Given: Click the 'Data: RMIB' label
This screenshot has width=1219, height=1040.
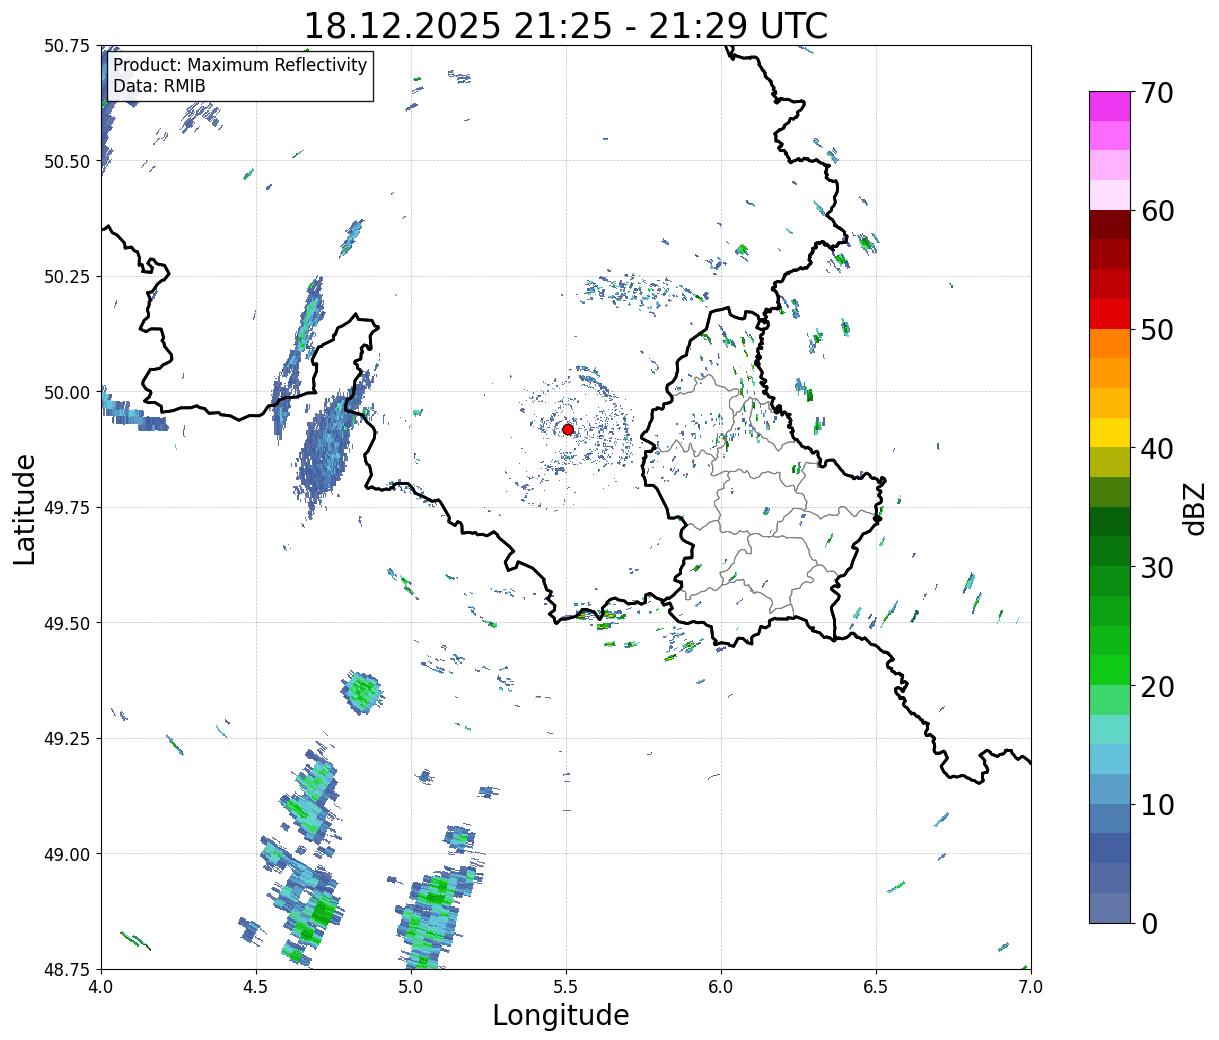Looking at the screenshot, I should [159, 86].
